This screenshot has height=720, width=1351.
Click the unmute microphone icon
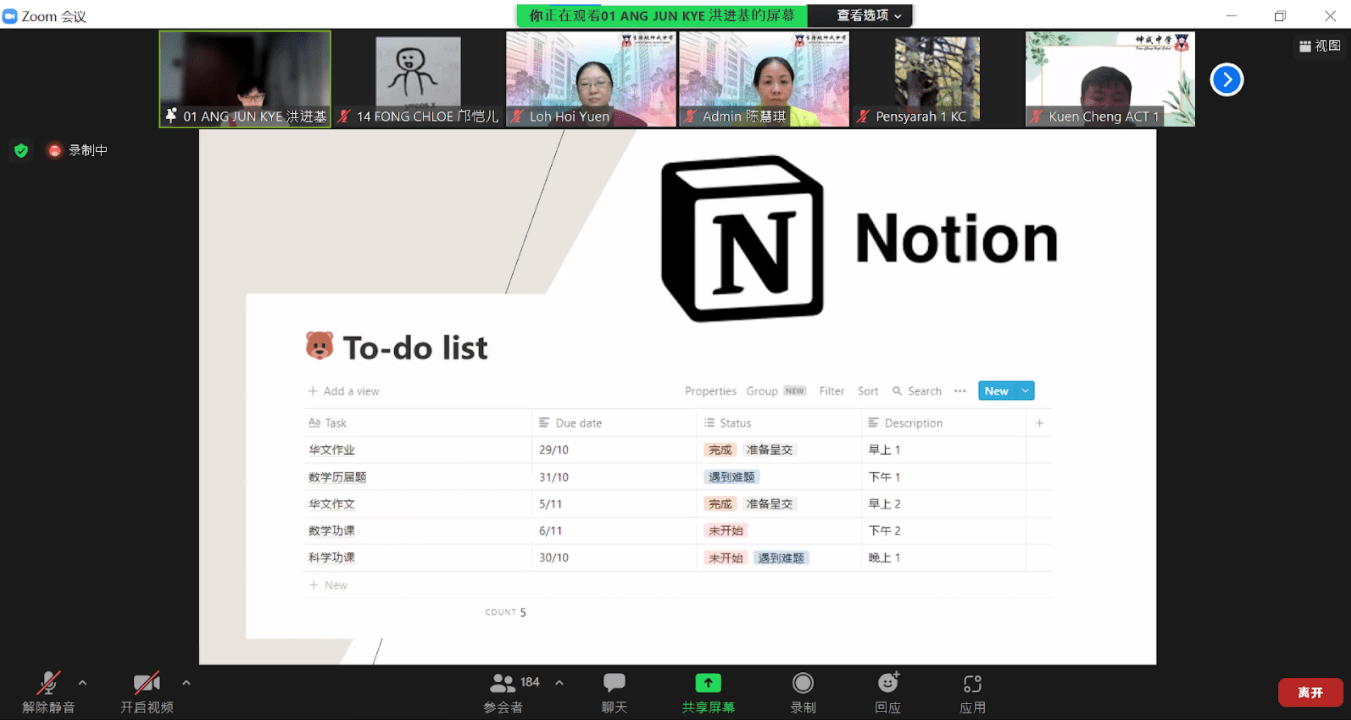click(x=48, y=683)
